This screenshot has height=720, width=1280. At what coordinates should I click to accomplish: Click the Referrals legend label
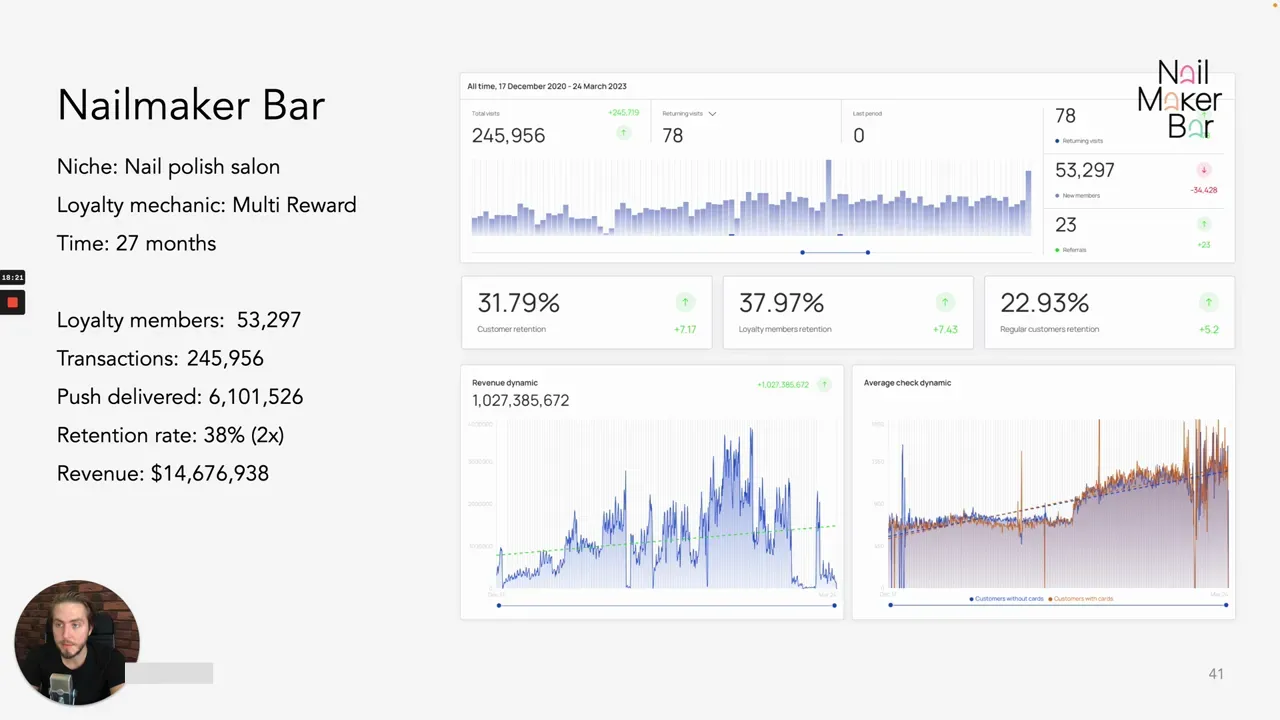pos(1071,250)
